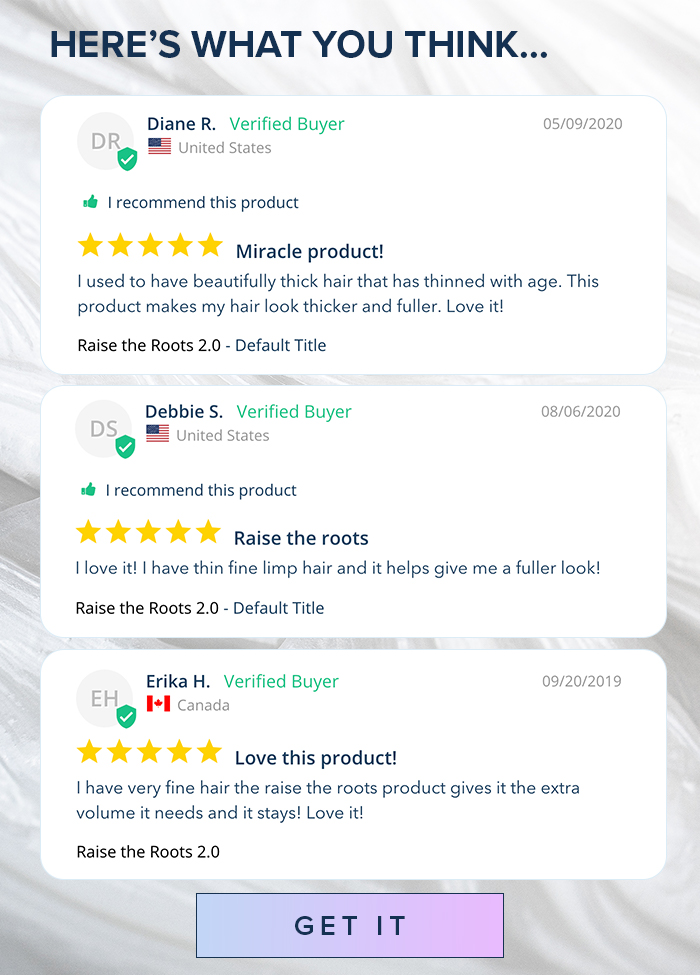700x975 pixels.
Task: Click the DR avatar circle for Diane R.
Action: click(x=106, y=141)
